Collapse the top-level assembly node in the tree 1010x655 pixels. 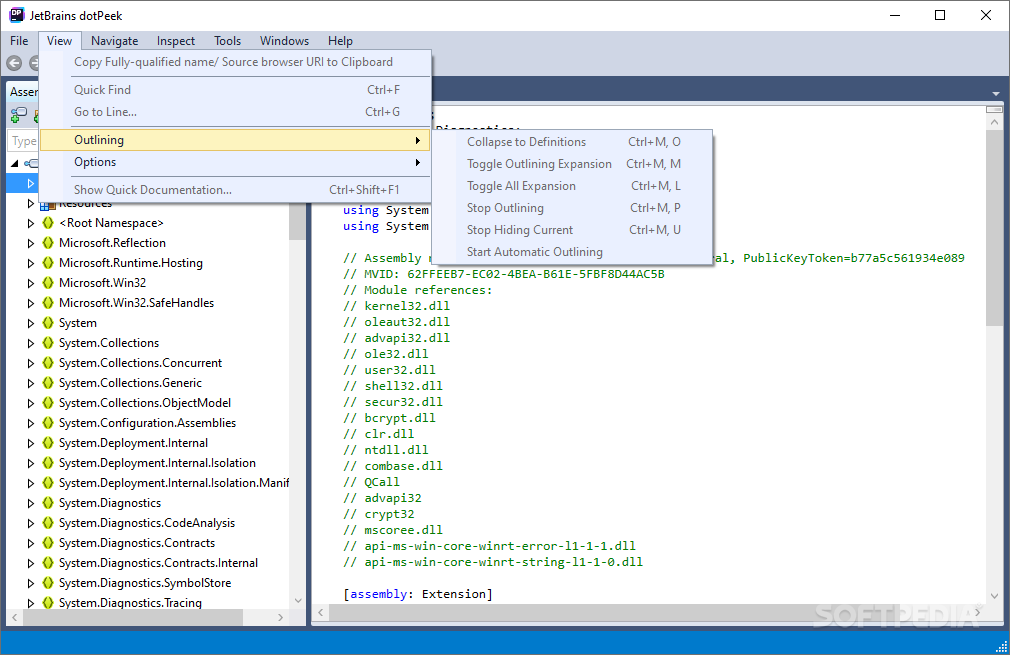coord(15,164)
